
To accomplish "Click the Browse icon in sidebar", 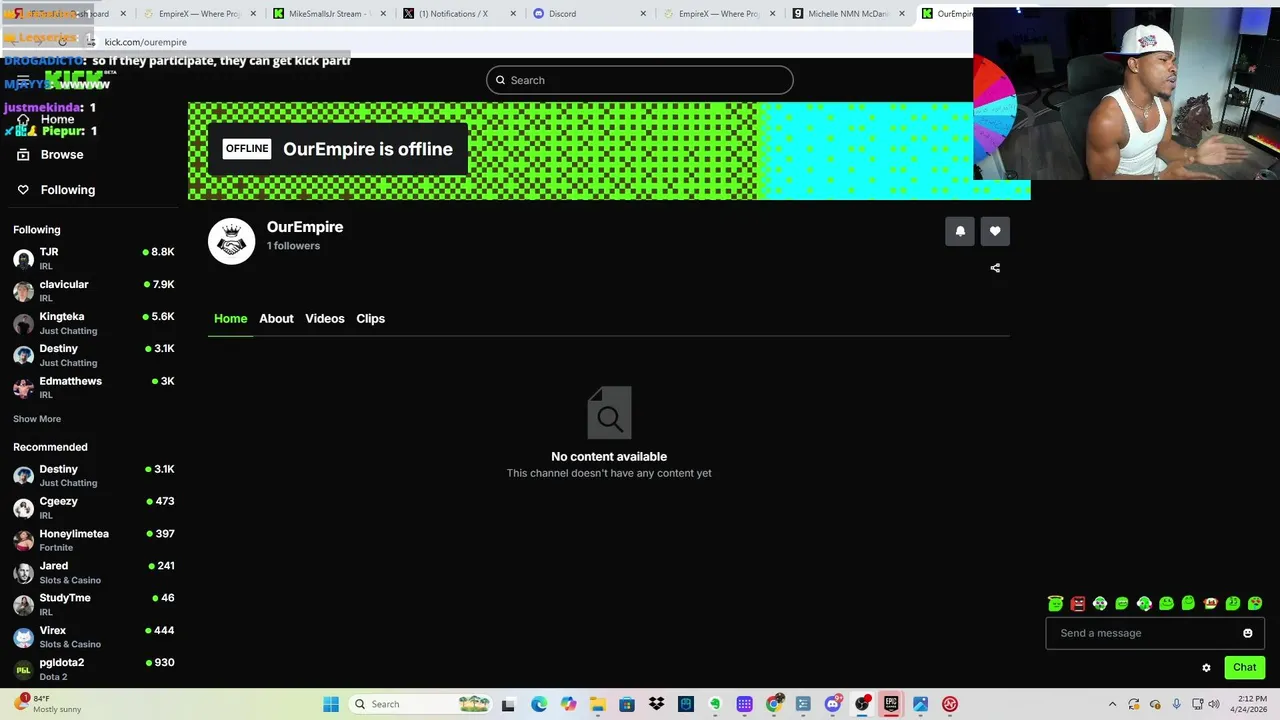I will [x=23, y=155].
